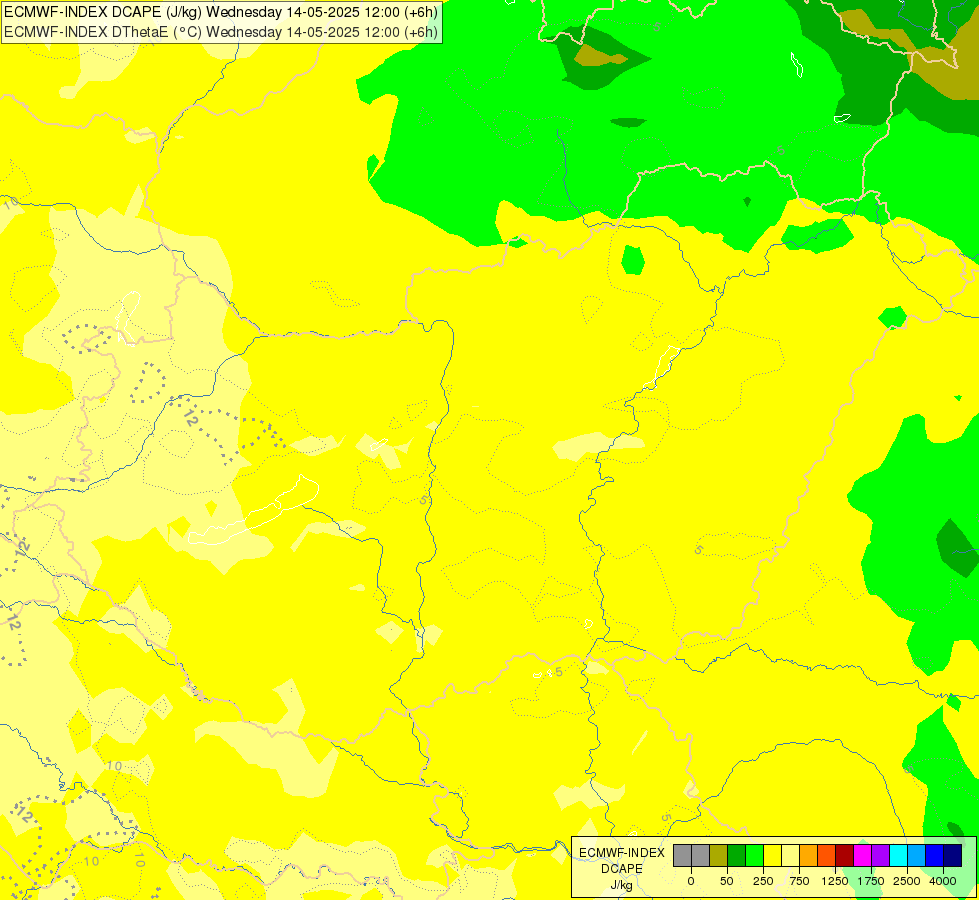Select the pure blue legend swatch

point(935,855)
